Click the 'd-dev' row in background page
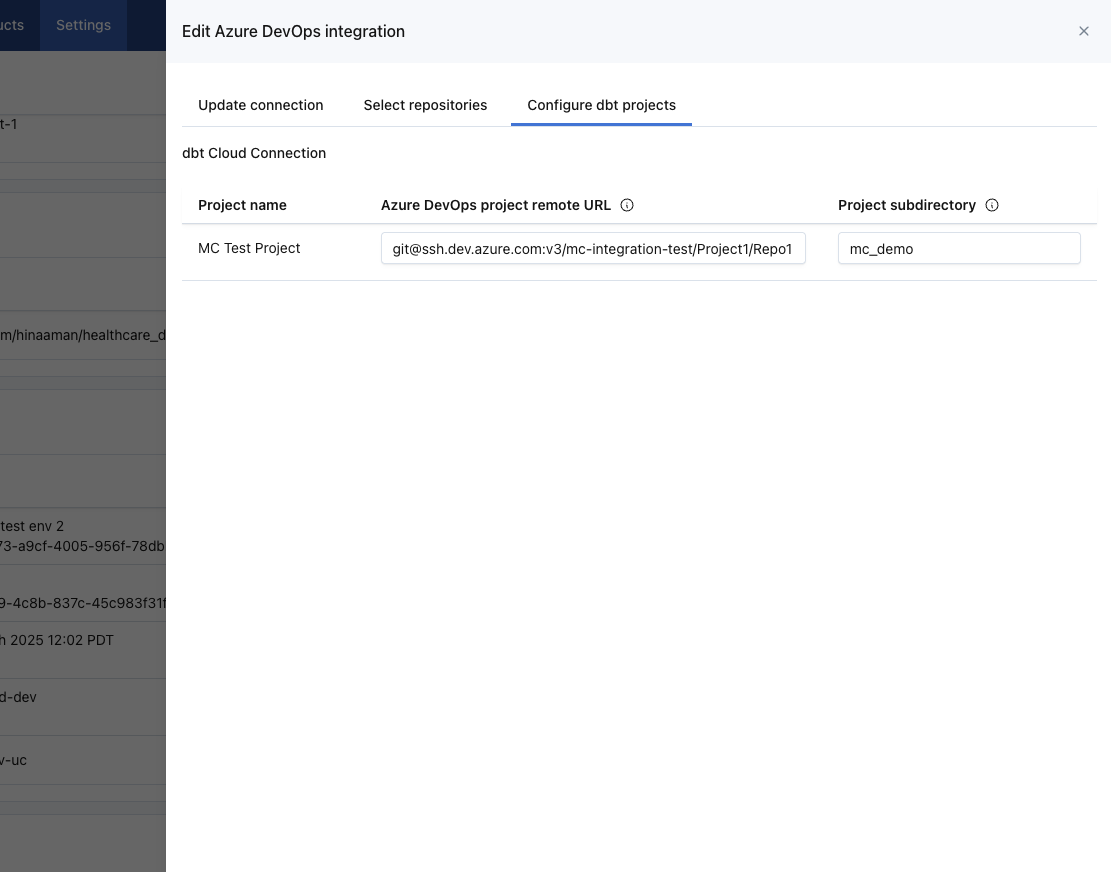Image resolution: width=1111 pixels, height=872 pixels. pos(18,697)
